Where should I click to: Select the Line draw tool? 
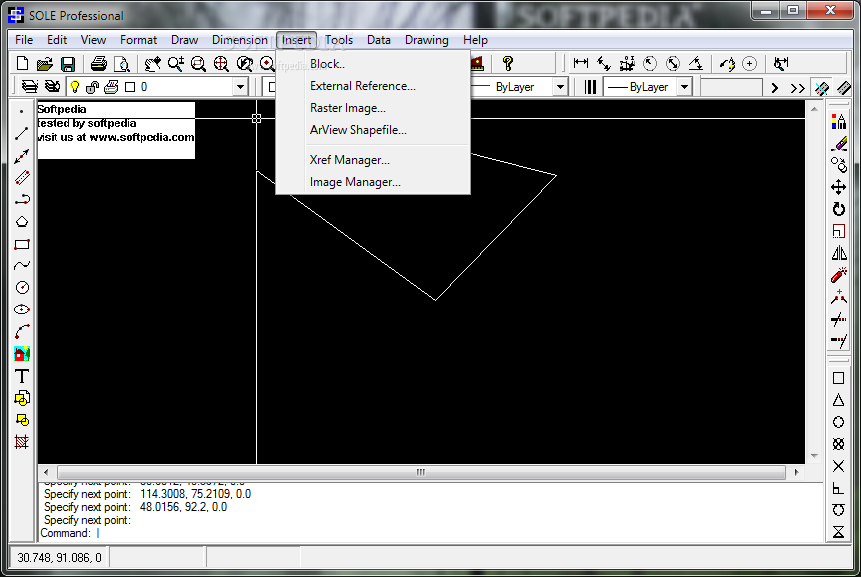(x=21, y=133)
